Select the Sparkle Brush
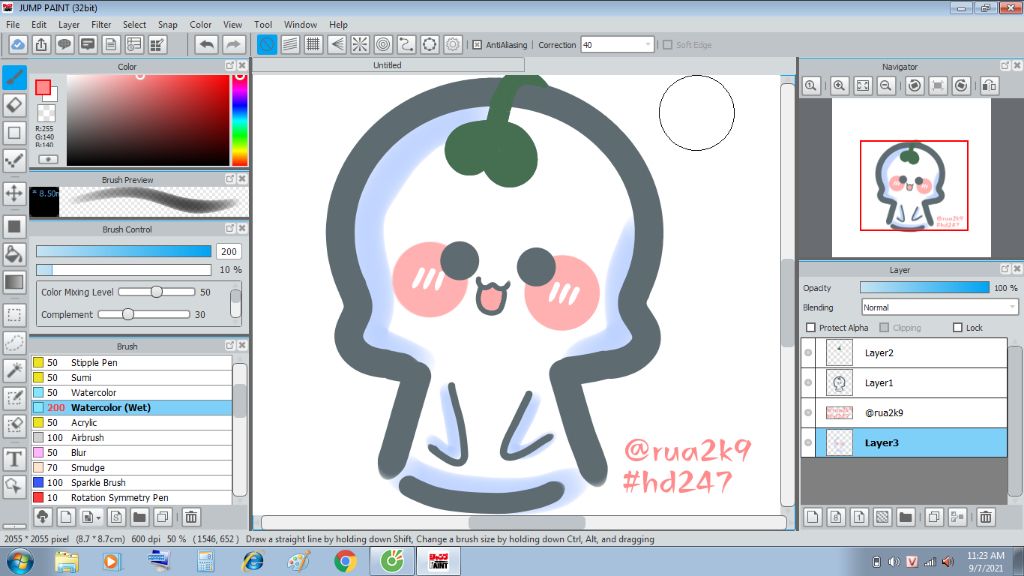 (x=131, y=483)
